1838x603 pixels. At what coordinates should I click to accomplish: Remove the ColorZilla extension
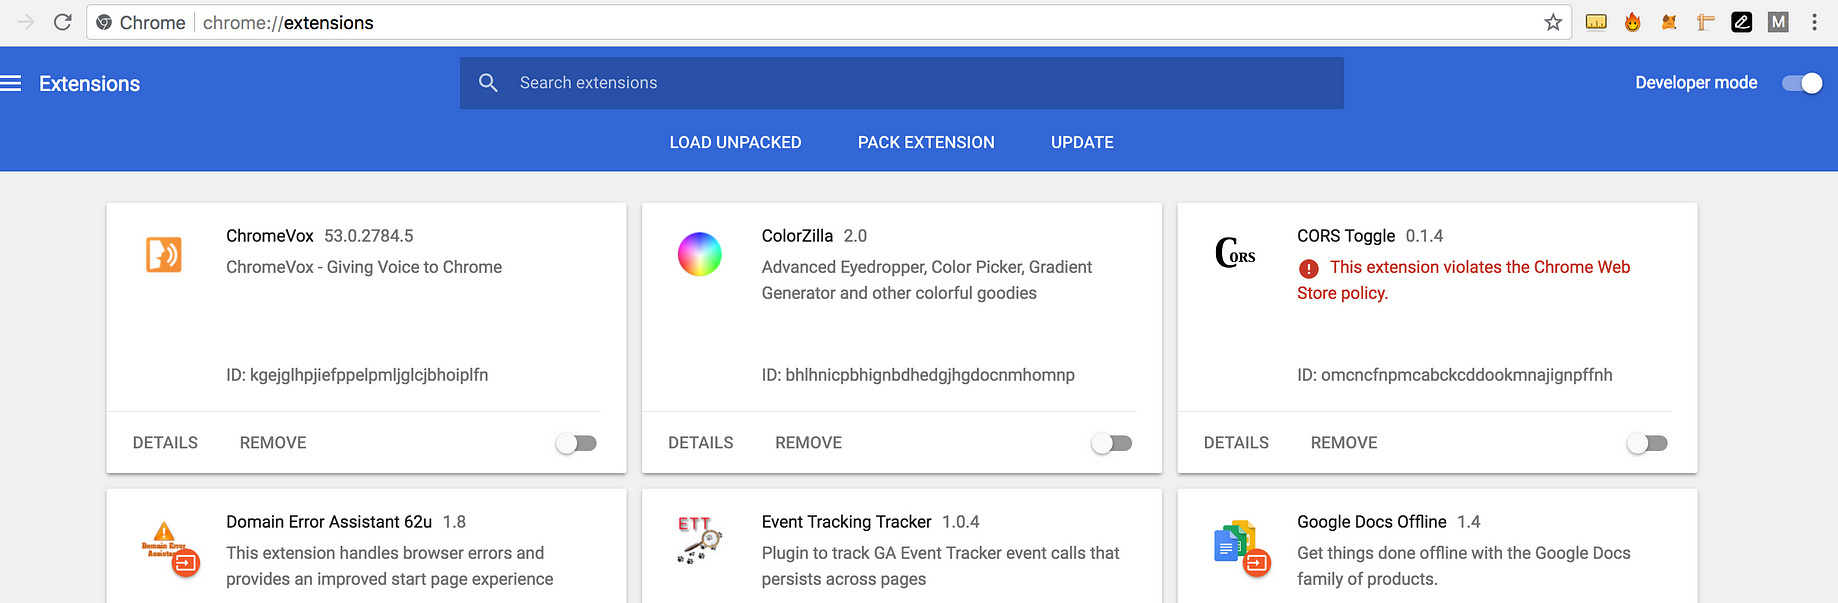pos(809,443)
